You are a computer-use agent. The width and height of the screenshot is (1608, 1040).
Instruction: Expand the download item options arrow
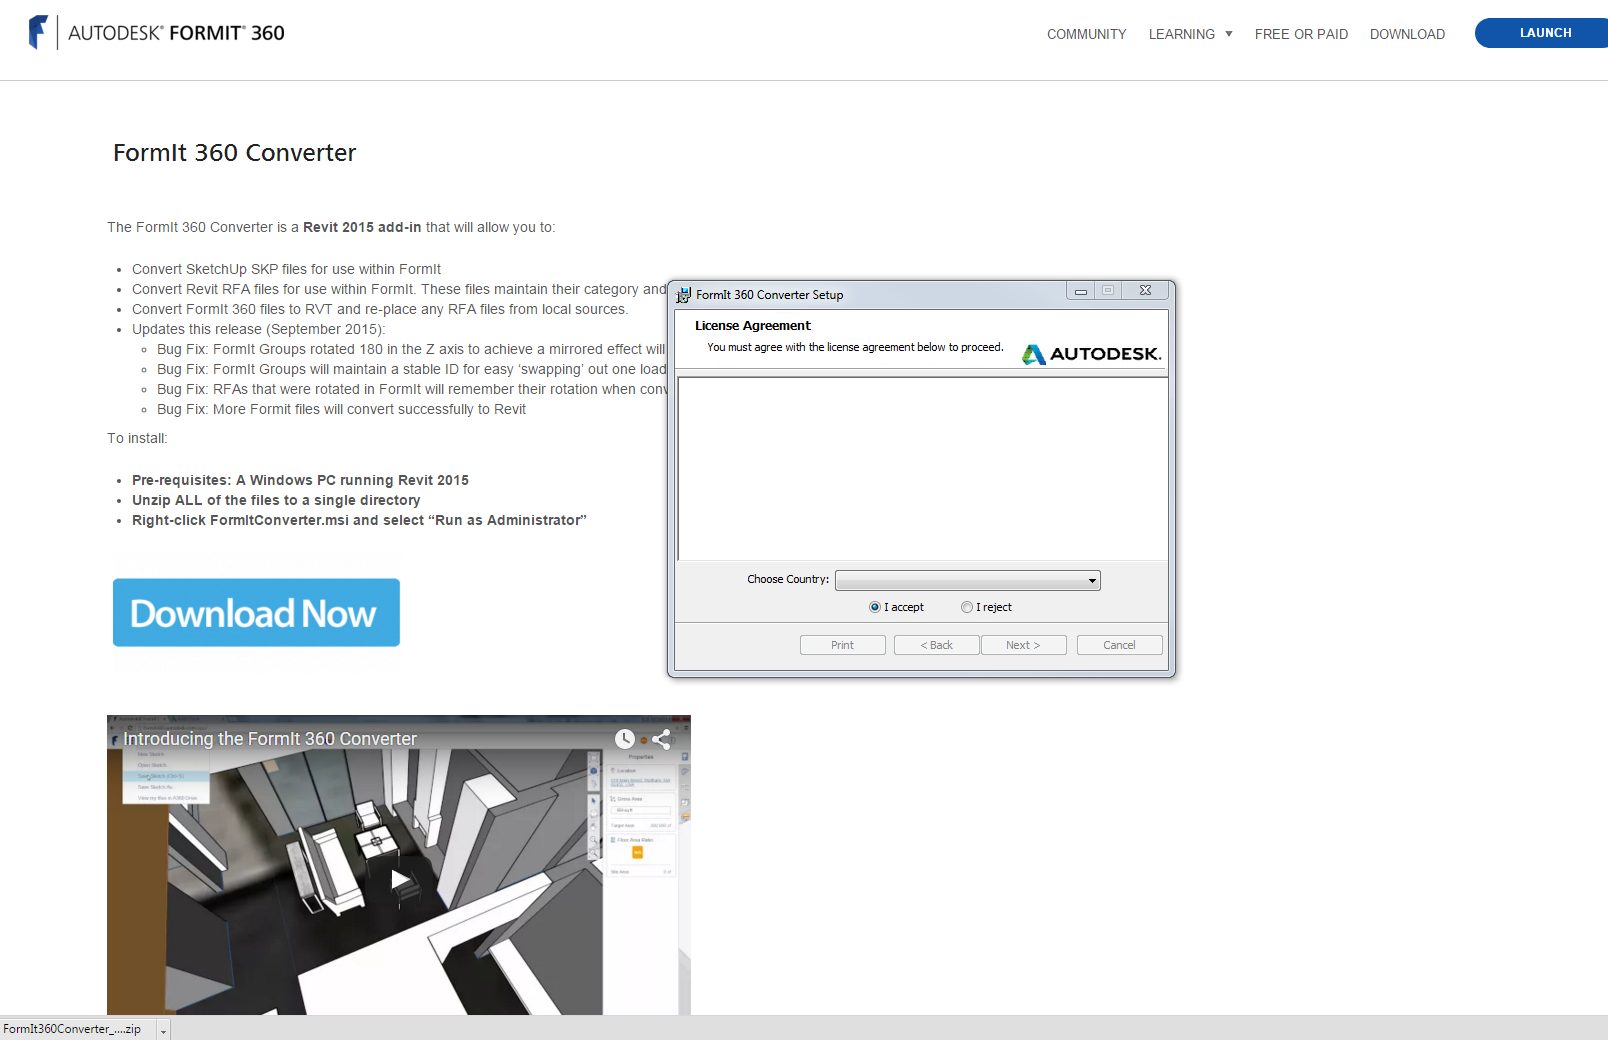pyautogui.click(x=164, y=1030)
